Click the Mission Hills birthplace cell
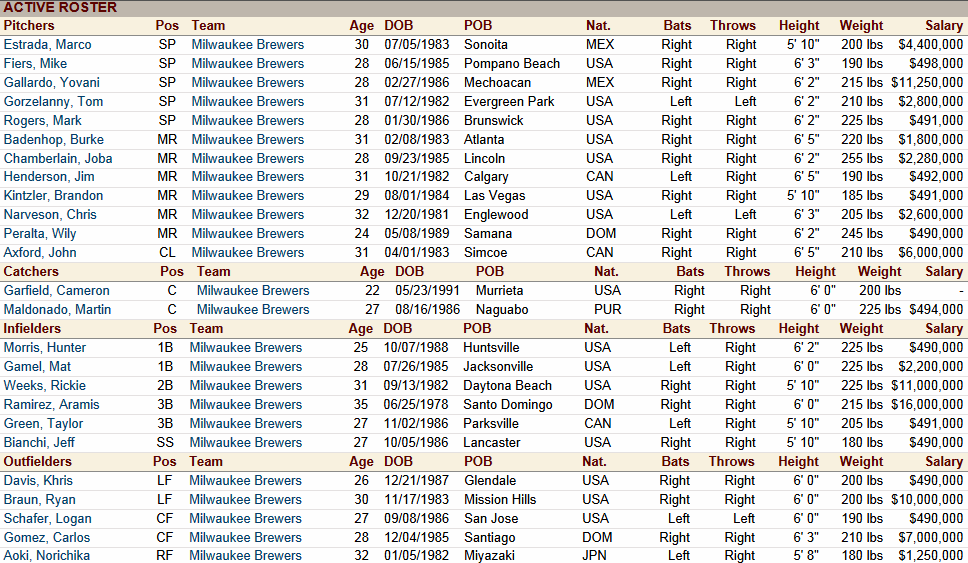Viewport: 968px width, 563px height. [x=501, y=499]
